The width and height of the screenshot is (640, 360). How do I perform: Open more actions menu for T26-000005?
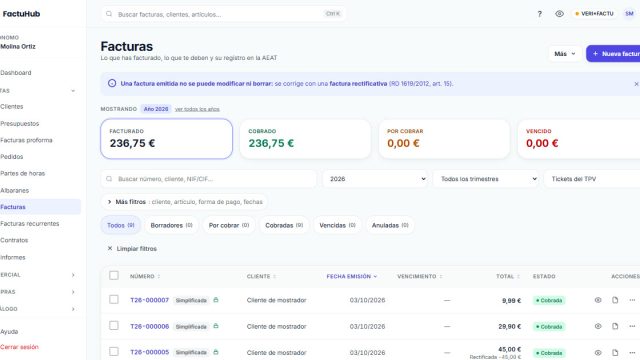coord(632,352)
